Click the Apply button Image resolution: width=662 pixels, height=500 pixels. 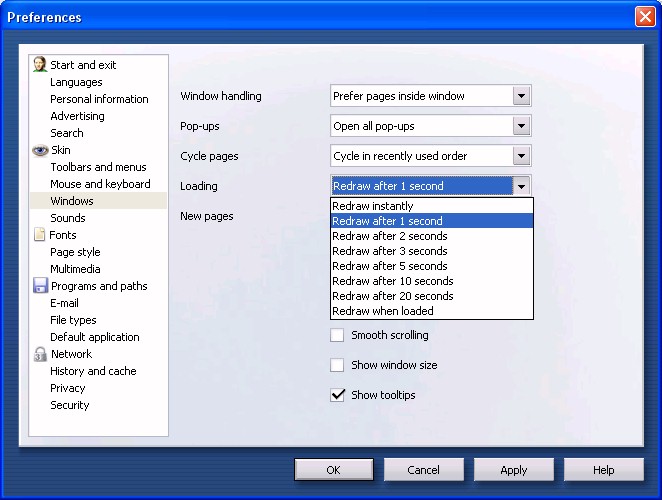pos(513,470)
